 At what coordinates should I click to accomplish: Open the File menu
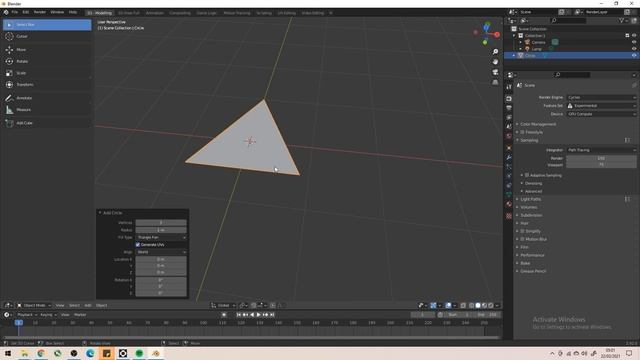15,12
